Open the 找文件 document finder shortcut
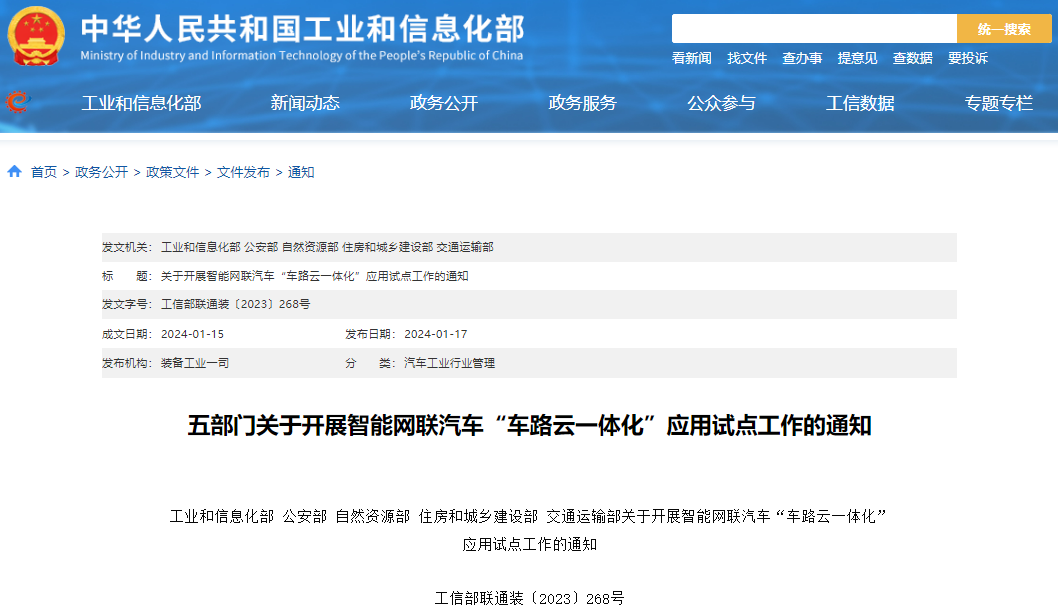The width and height of the screenshot is (1058, 611). coord(747,58)
